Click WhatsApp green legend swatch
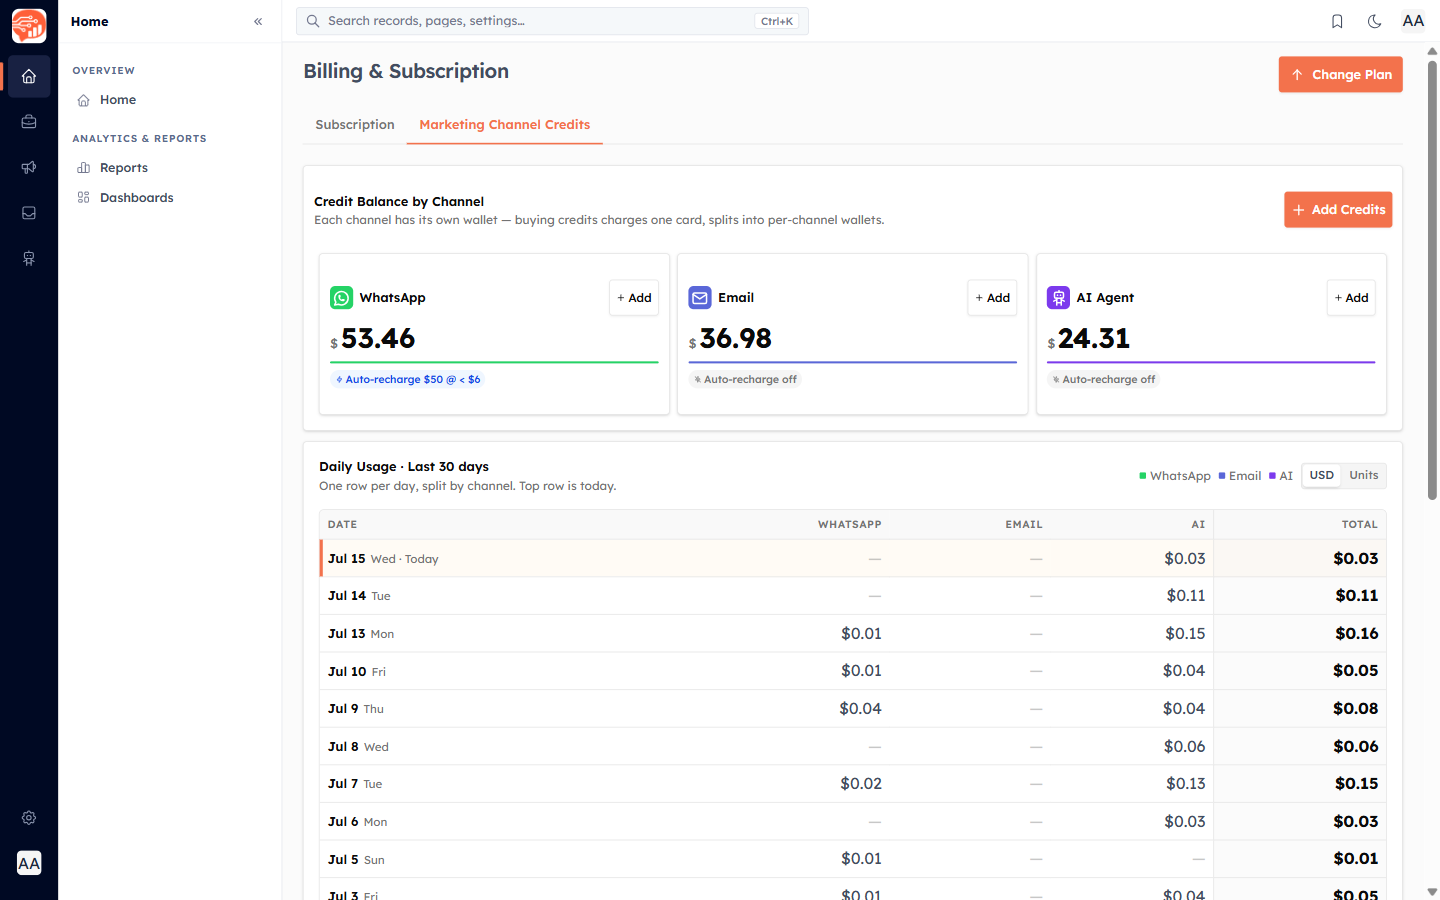 (1143, 476)
